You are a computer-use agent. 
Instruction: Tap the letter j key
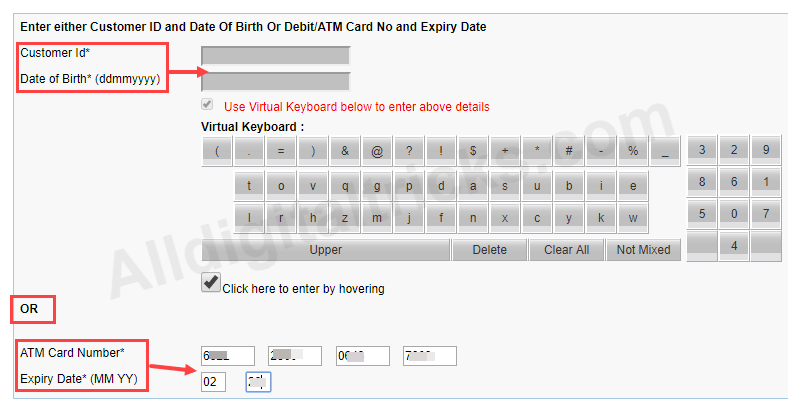click(x=409, y=218)
